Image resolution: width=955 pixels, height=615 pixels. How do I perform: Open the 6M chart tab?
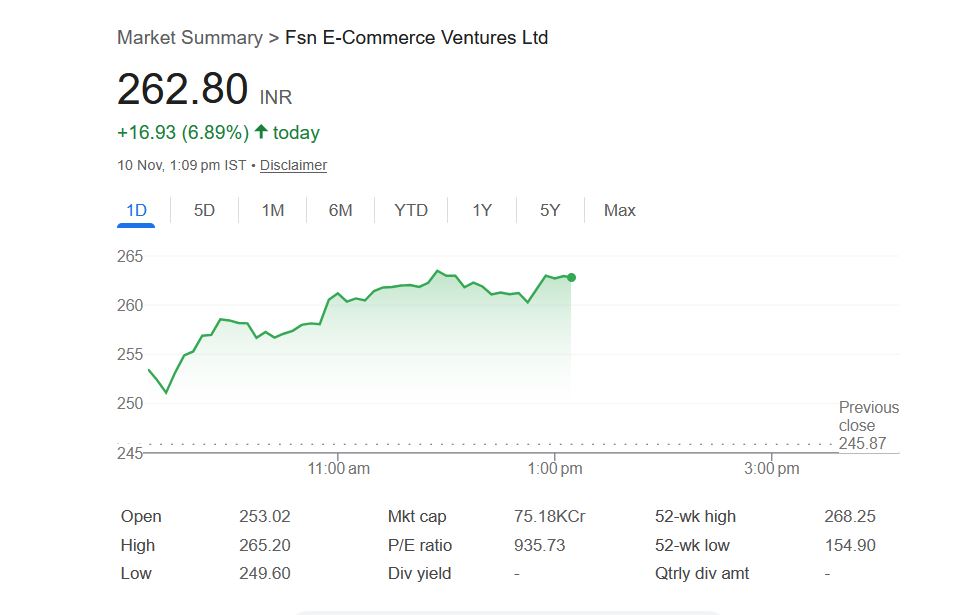[x=340, y=210]
